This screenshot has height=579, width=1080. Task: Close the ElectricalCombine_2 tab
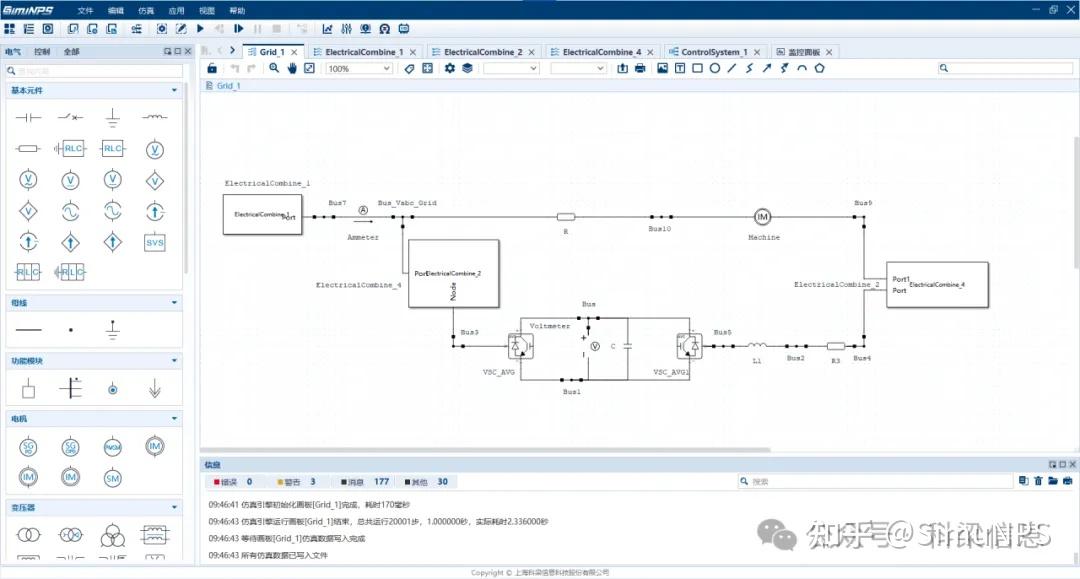click(530, 51)
